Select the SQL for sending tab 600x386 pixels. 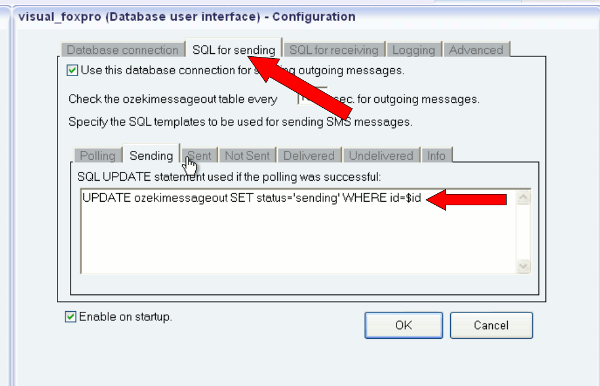[234, 49]
